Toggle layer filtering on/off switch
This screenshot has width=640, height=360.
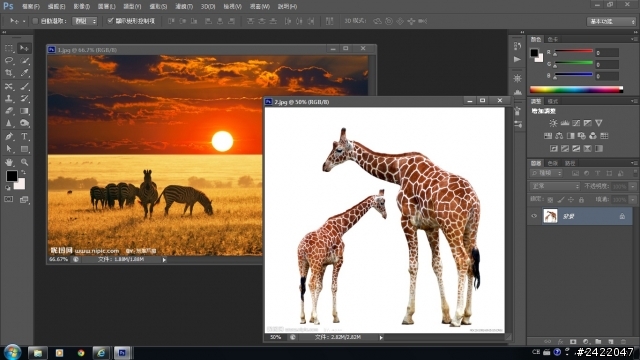click(635, 173)
